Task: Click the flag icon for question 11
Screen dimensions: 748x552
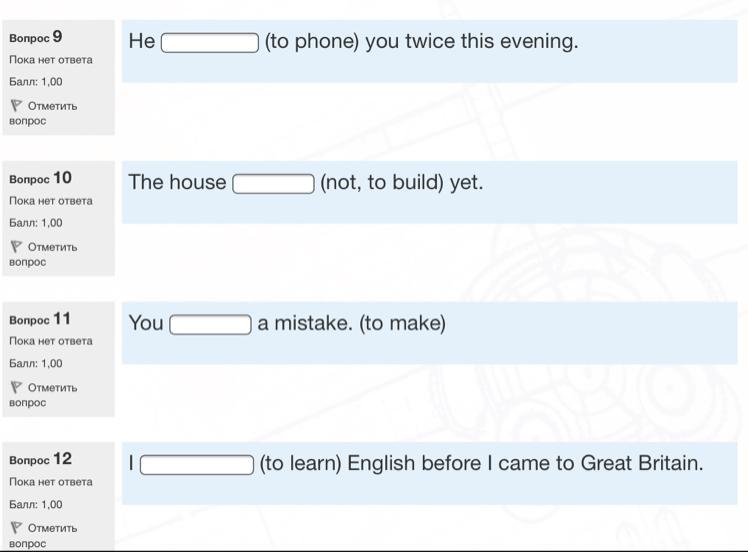Action: (16, 387)
